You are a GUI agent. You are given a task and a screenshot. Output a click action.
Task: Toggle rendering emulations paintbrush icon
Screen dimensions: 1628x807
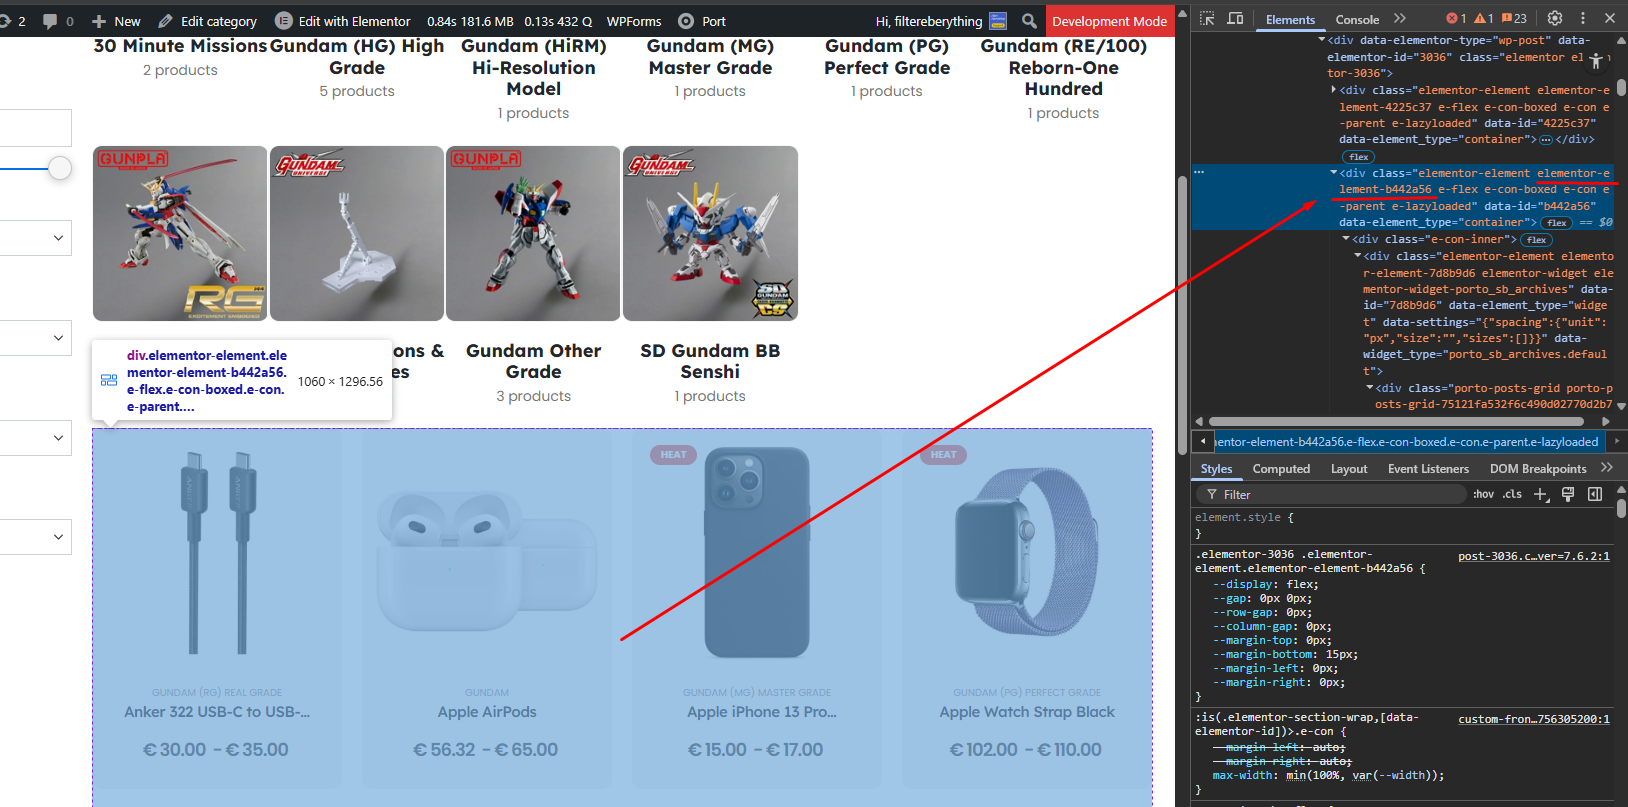pos(1568,494)
